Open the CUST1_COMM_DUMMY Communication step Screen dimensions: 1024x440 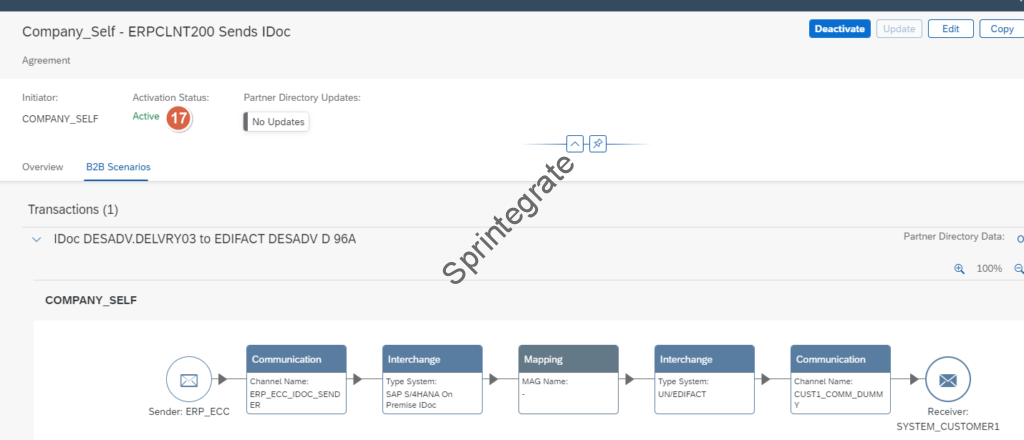[x=840, y=380]
